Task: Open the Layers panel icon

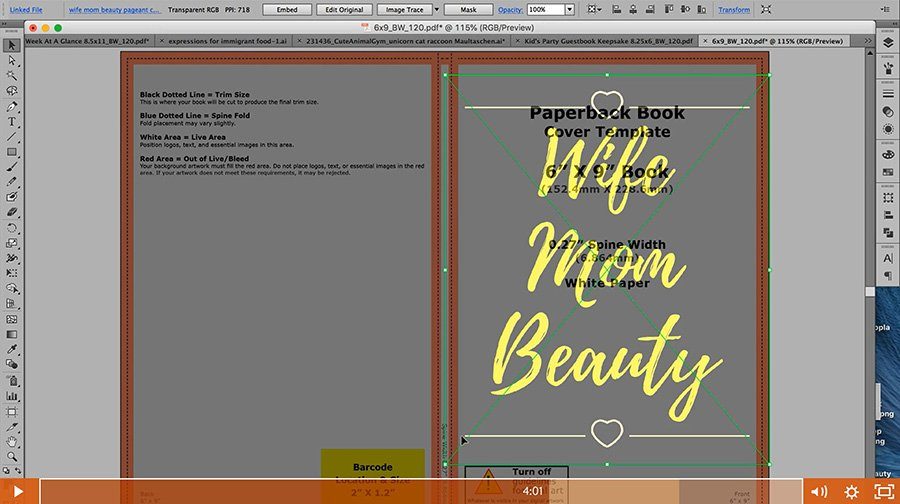Action: (x=888, y=43)
